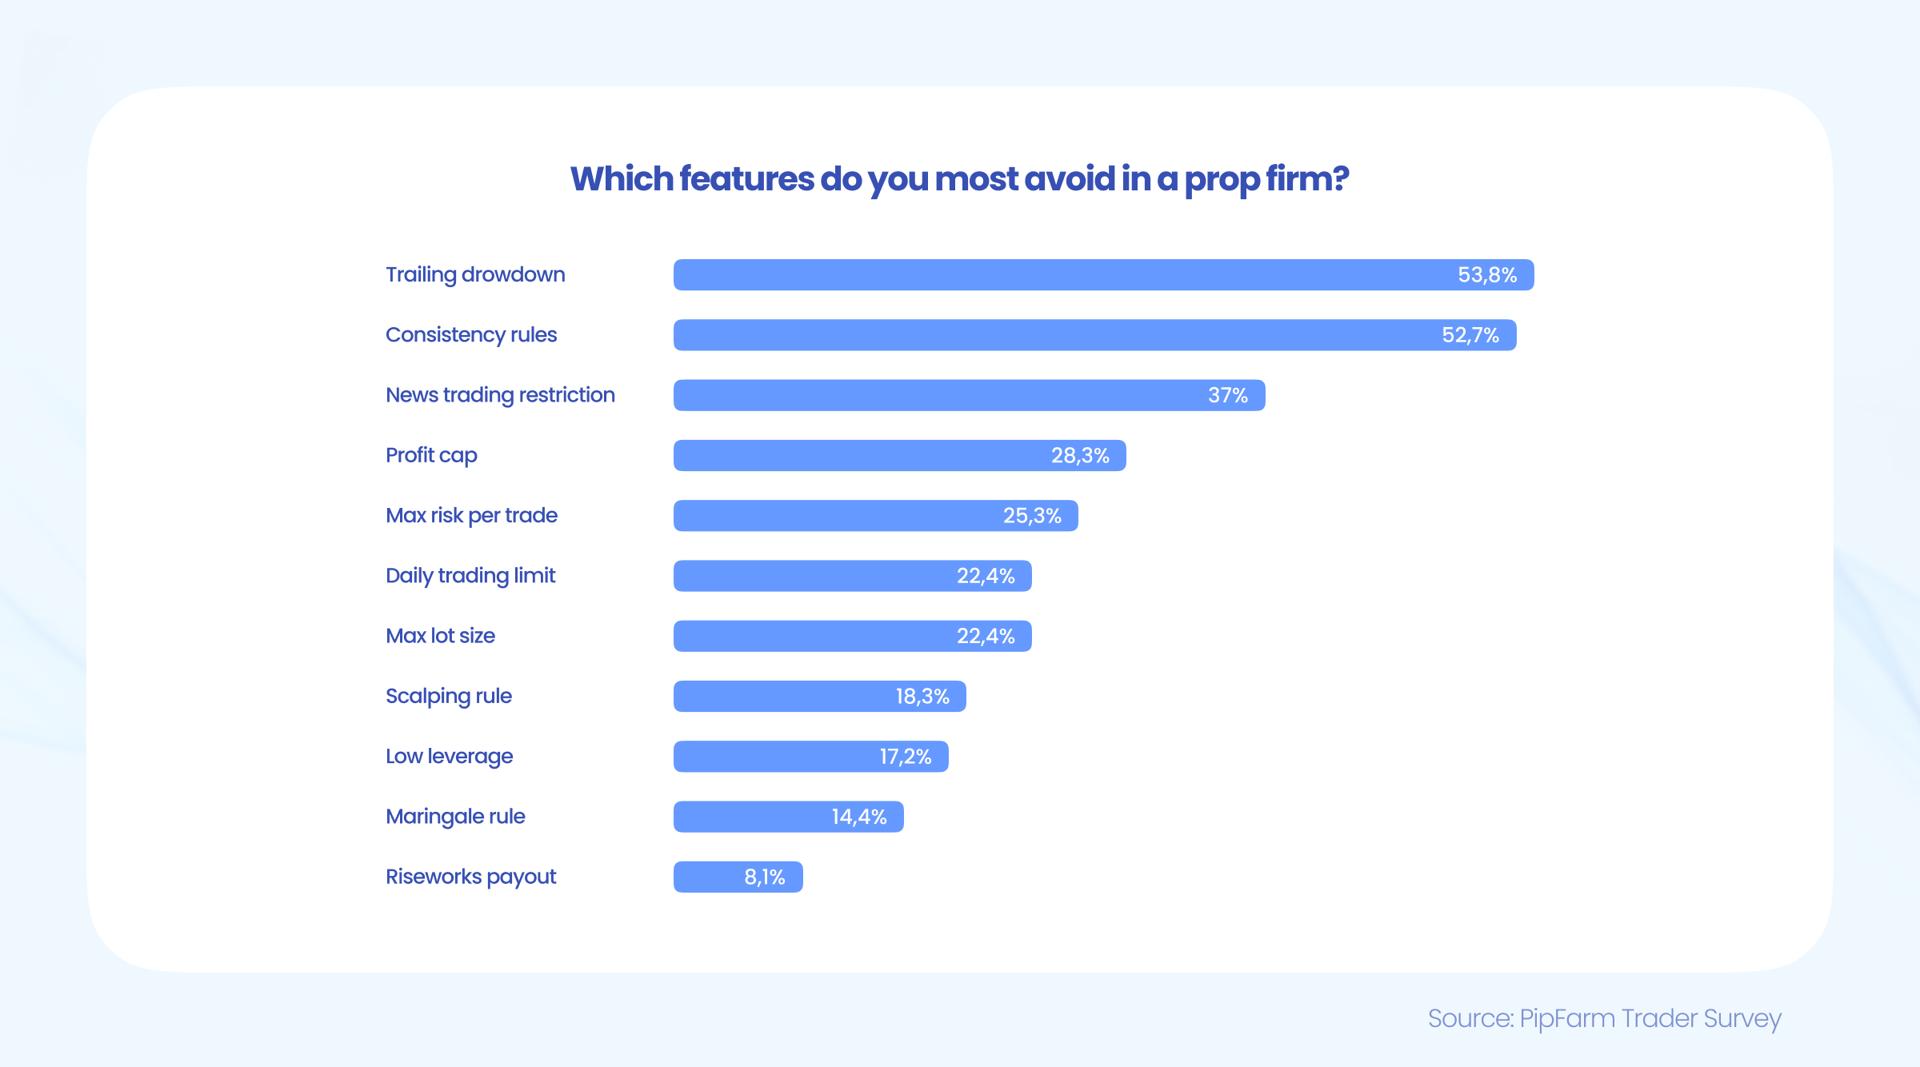1920x1067 pixels.
Task: Click the News trading restriction label
Action: (500, 395)
